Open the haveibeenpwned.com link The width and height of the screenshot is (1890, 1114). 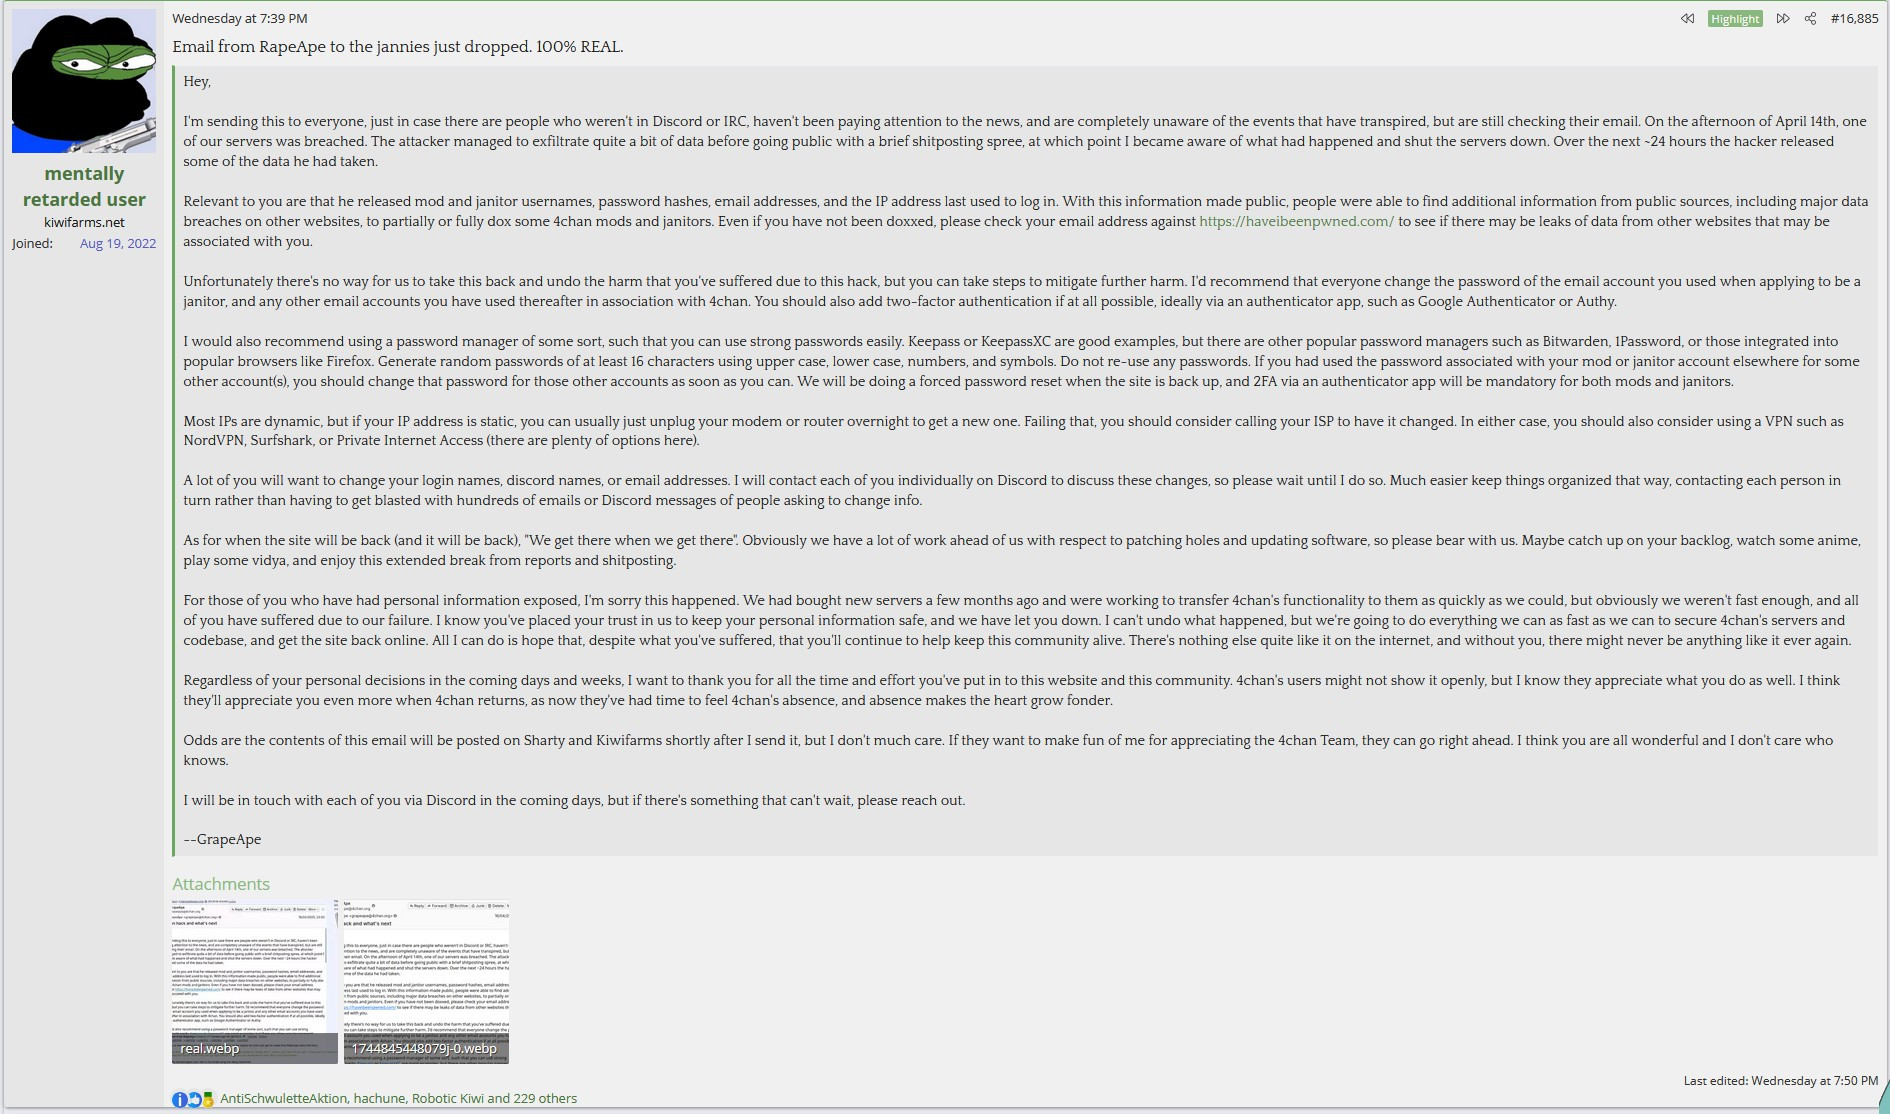tap(1296, 221)
